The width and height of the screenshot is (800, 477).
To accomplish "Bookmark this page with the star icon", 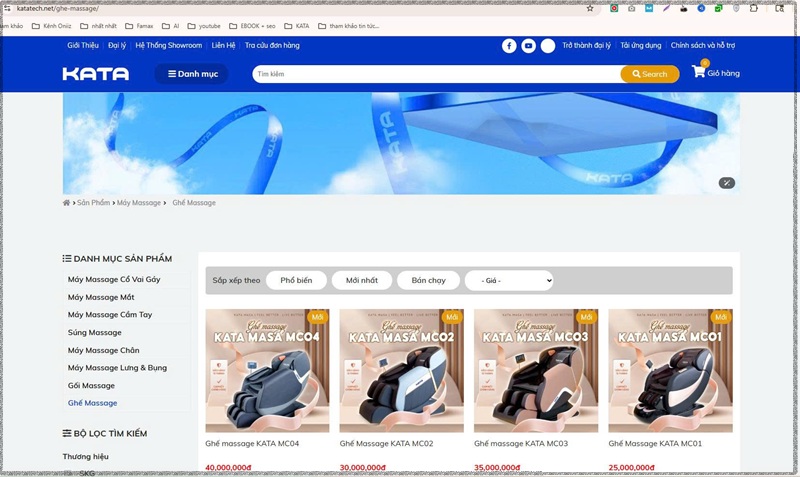I will click(590, 8).
